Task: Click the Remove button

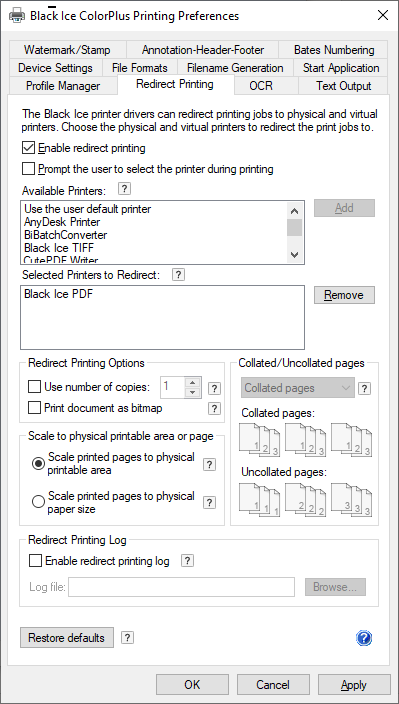Action: 344,295
